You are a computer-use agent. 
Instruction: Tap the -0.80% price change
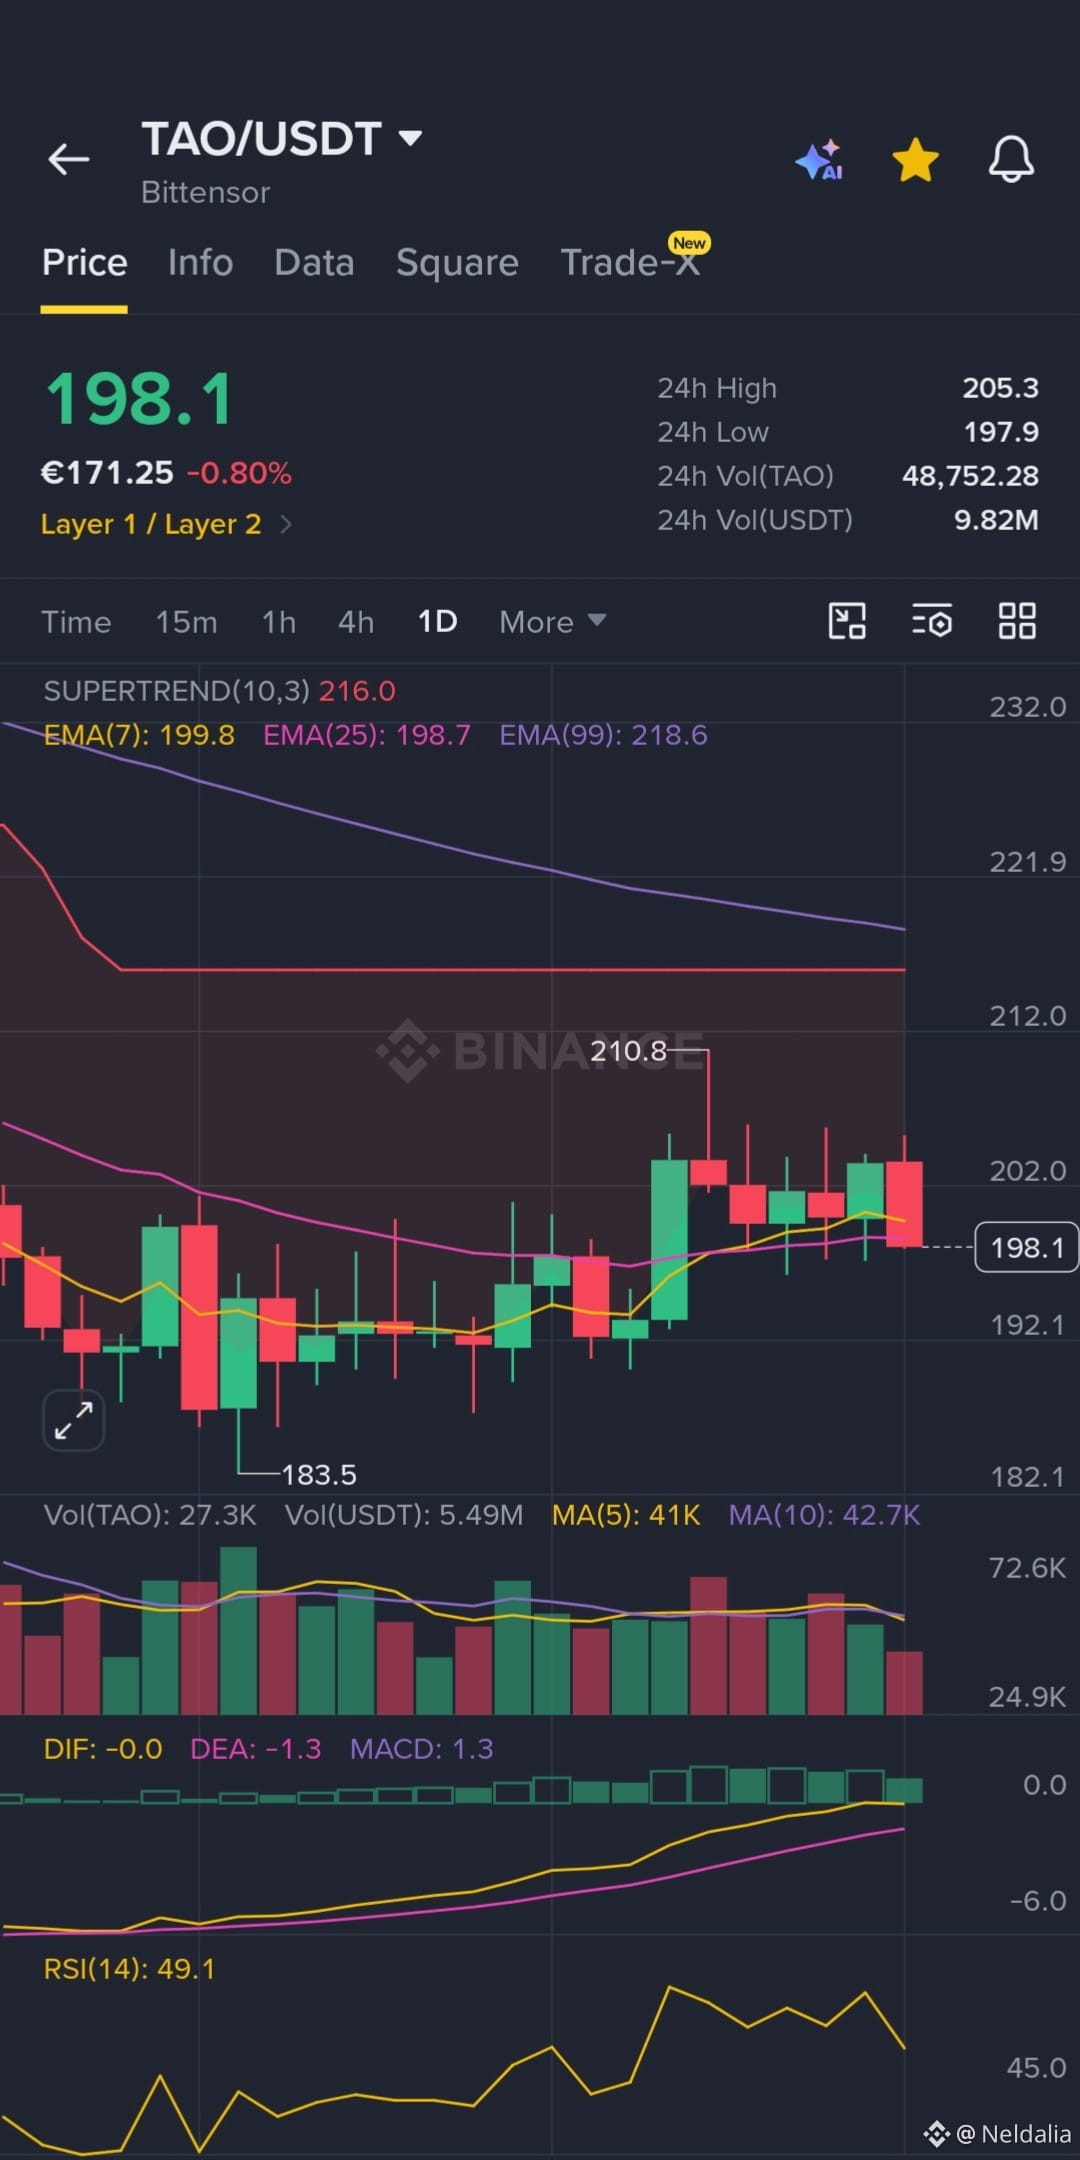click(239, 473)
